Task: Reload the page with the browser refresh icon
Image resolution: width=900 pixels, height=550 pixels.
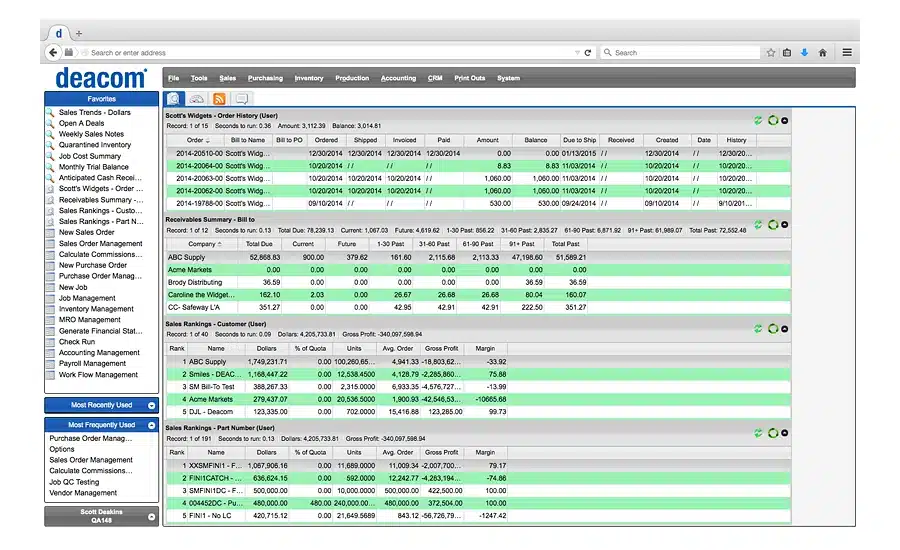Action: pos(588,53)
